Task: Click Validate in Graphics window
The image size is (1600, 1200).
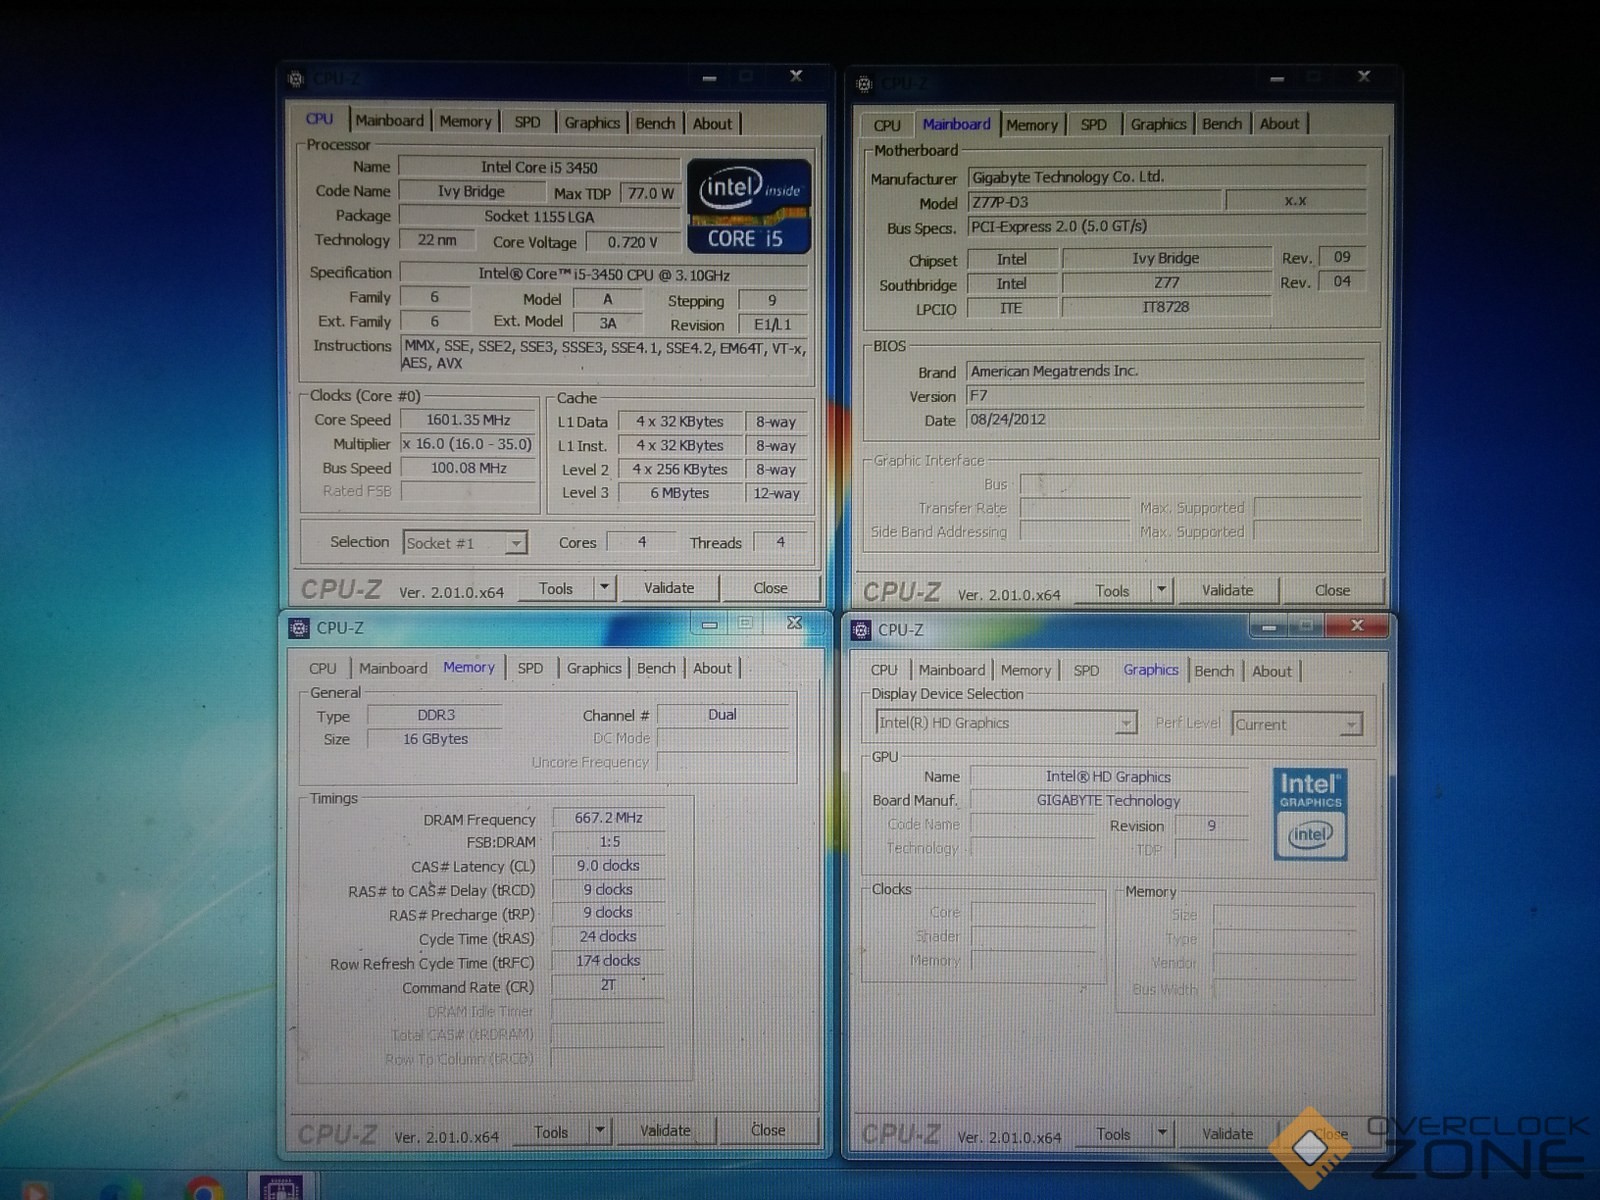Action: (1227, 1133)
